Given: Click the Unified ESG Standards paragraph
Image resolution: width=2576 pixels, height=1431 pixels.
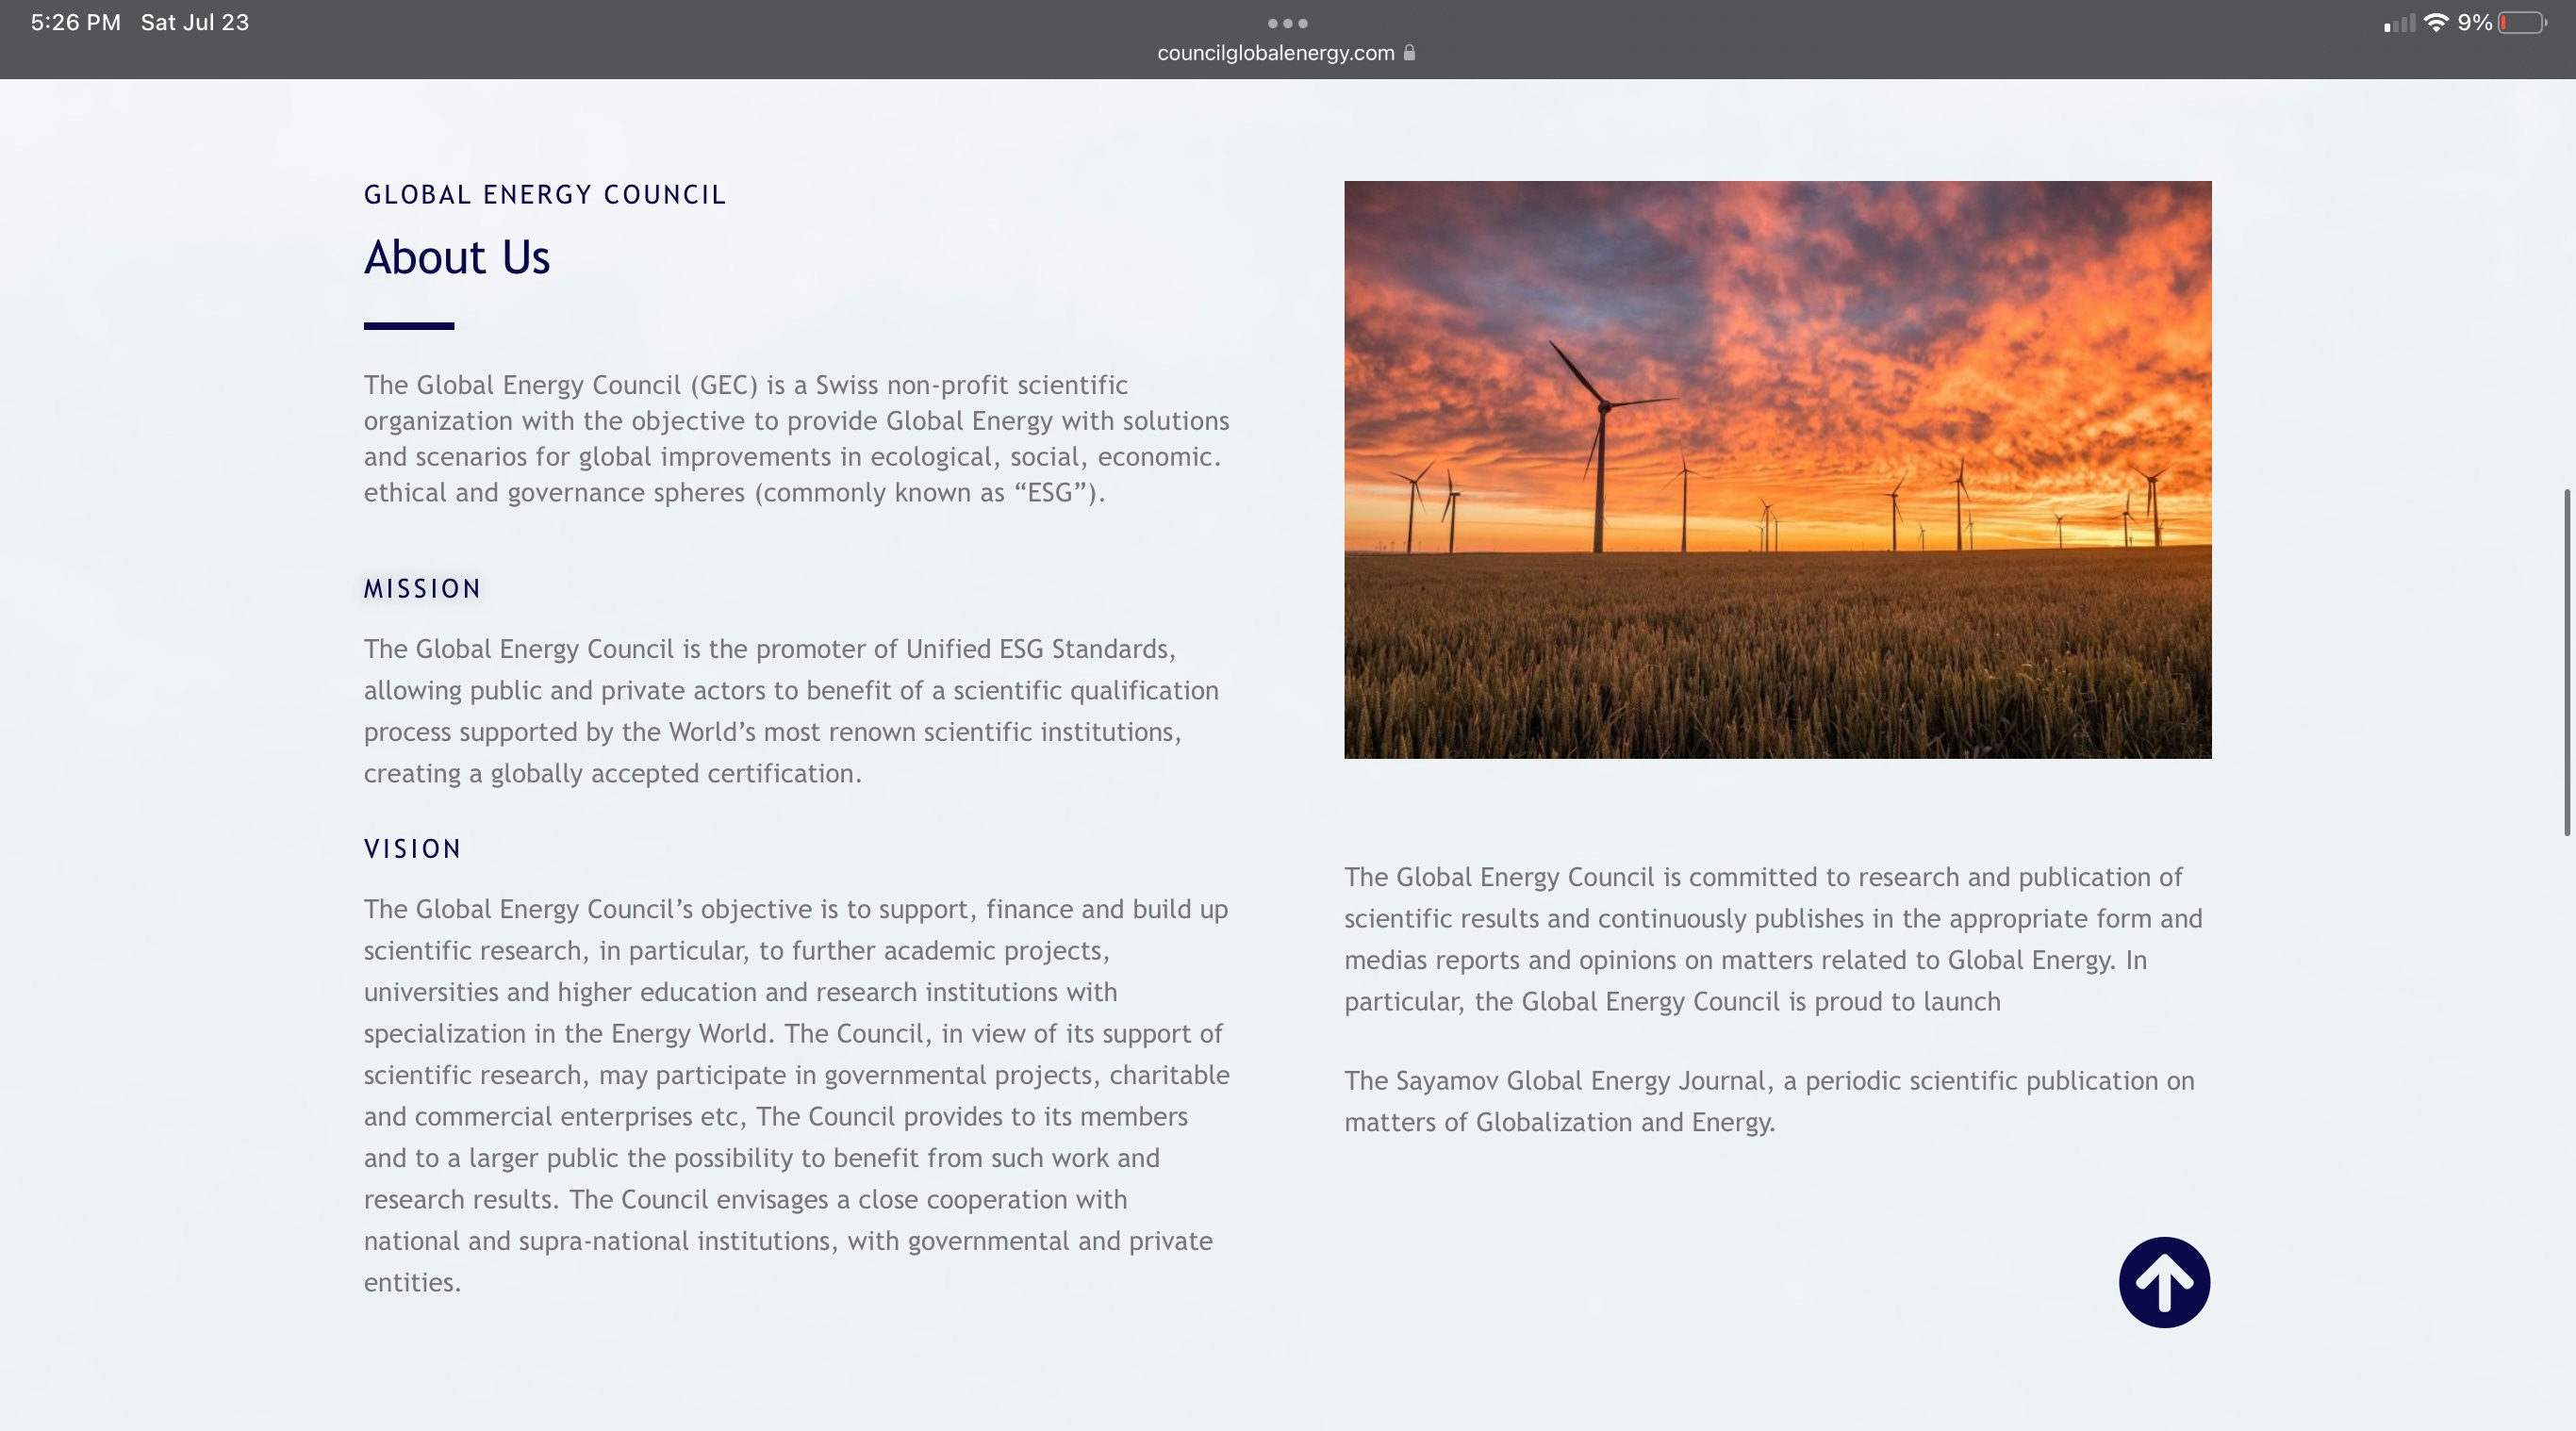Looking at the screenshot, I should [791, 711].
